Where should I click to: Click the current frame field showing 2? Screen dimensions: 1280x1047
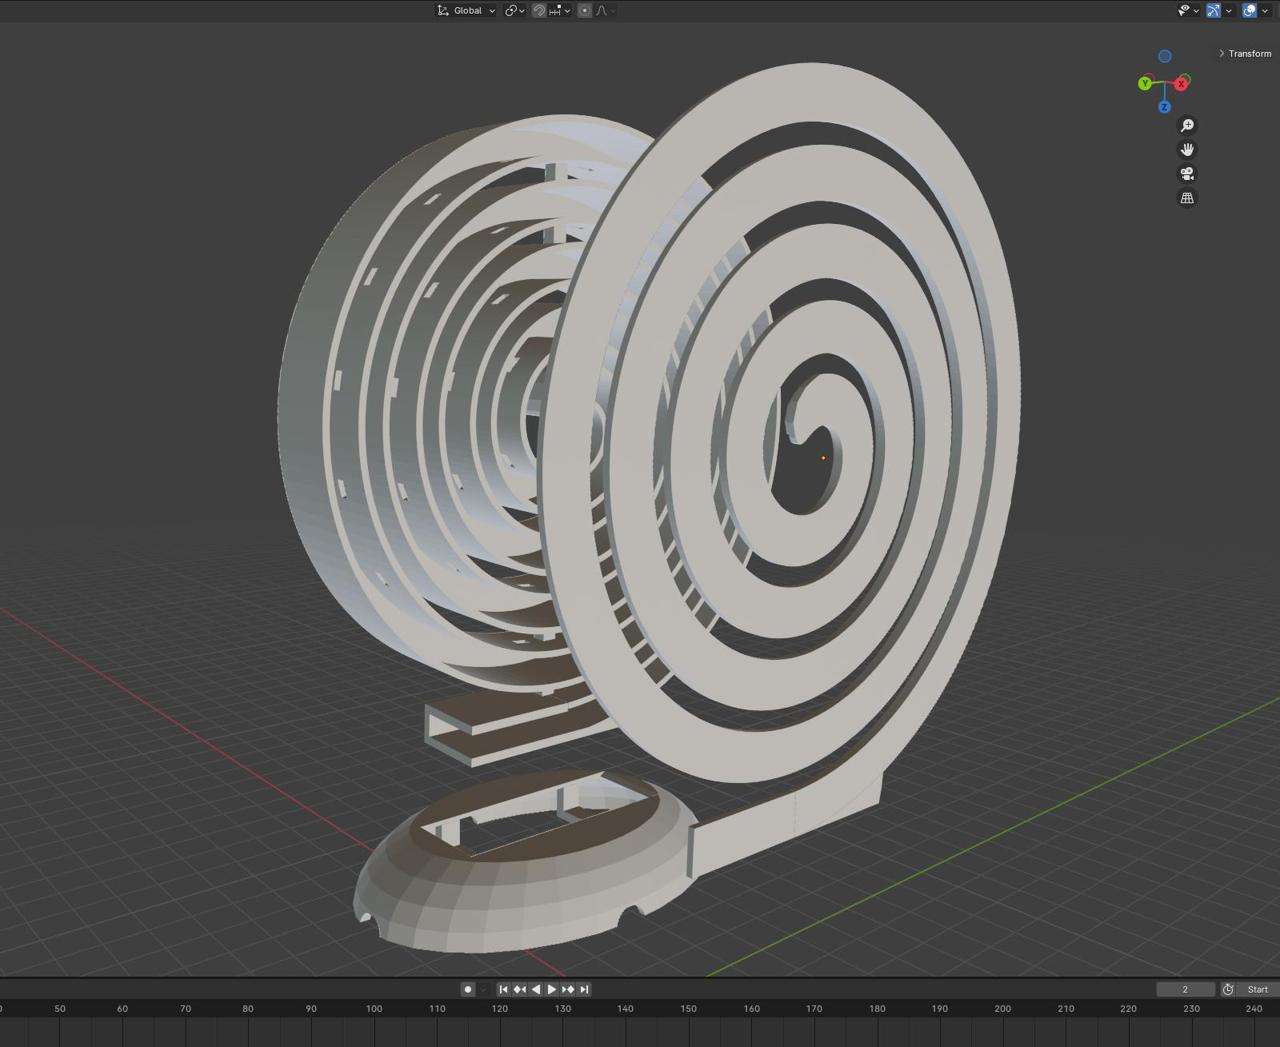pyautogui.click(x=1185, y=989)
